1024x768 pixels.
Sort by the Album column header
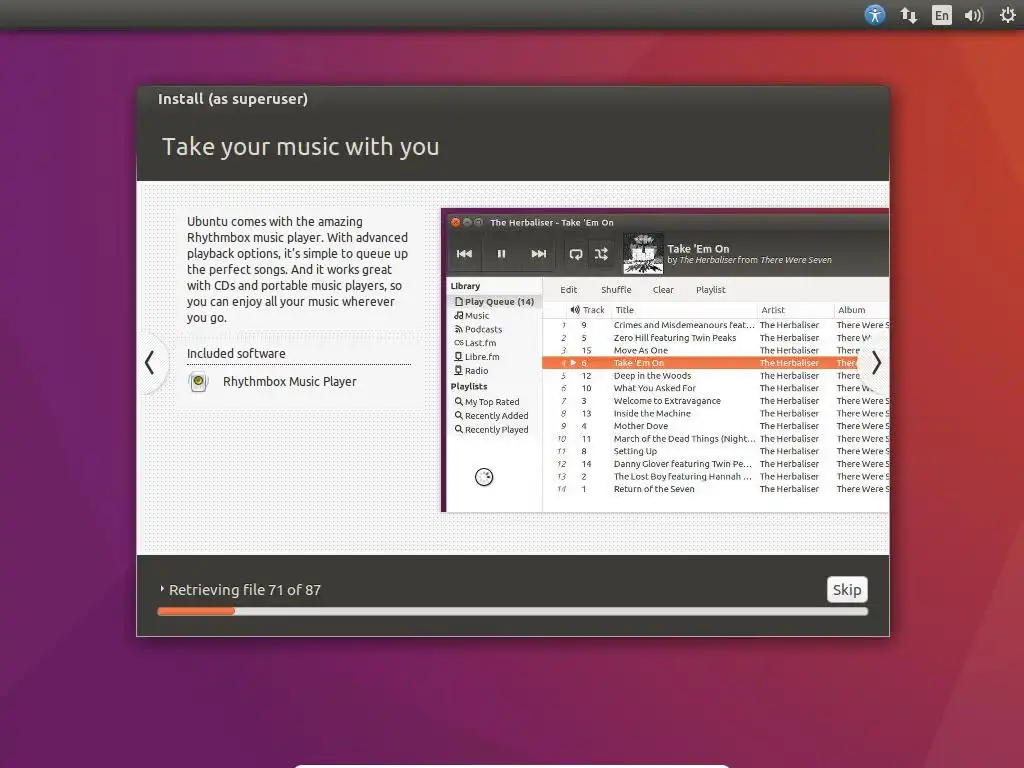point(861,310)
